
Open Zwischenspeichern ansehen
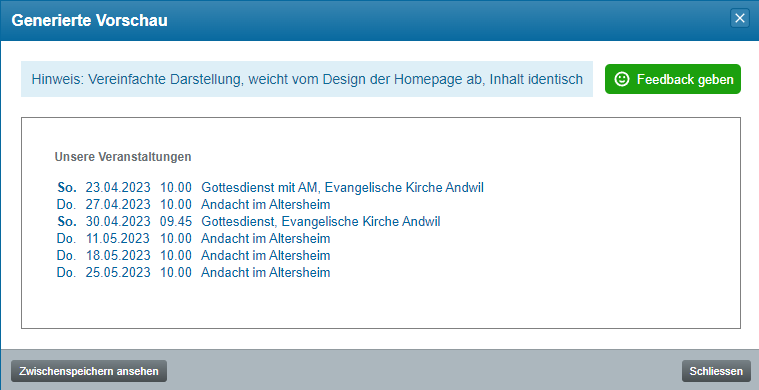[89, 371]
